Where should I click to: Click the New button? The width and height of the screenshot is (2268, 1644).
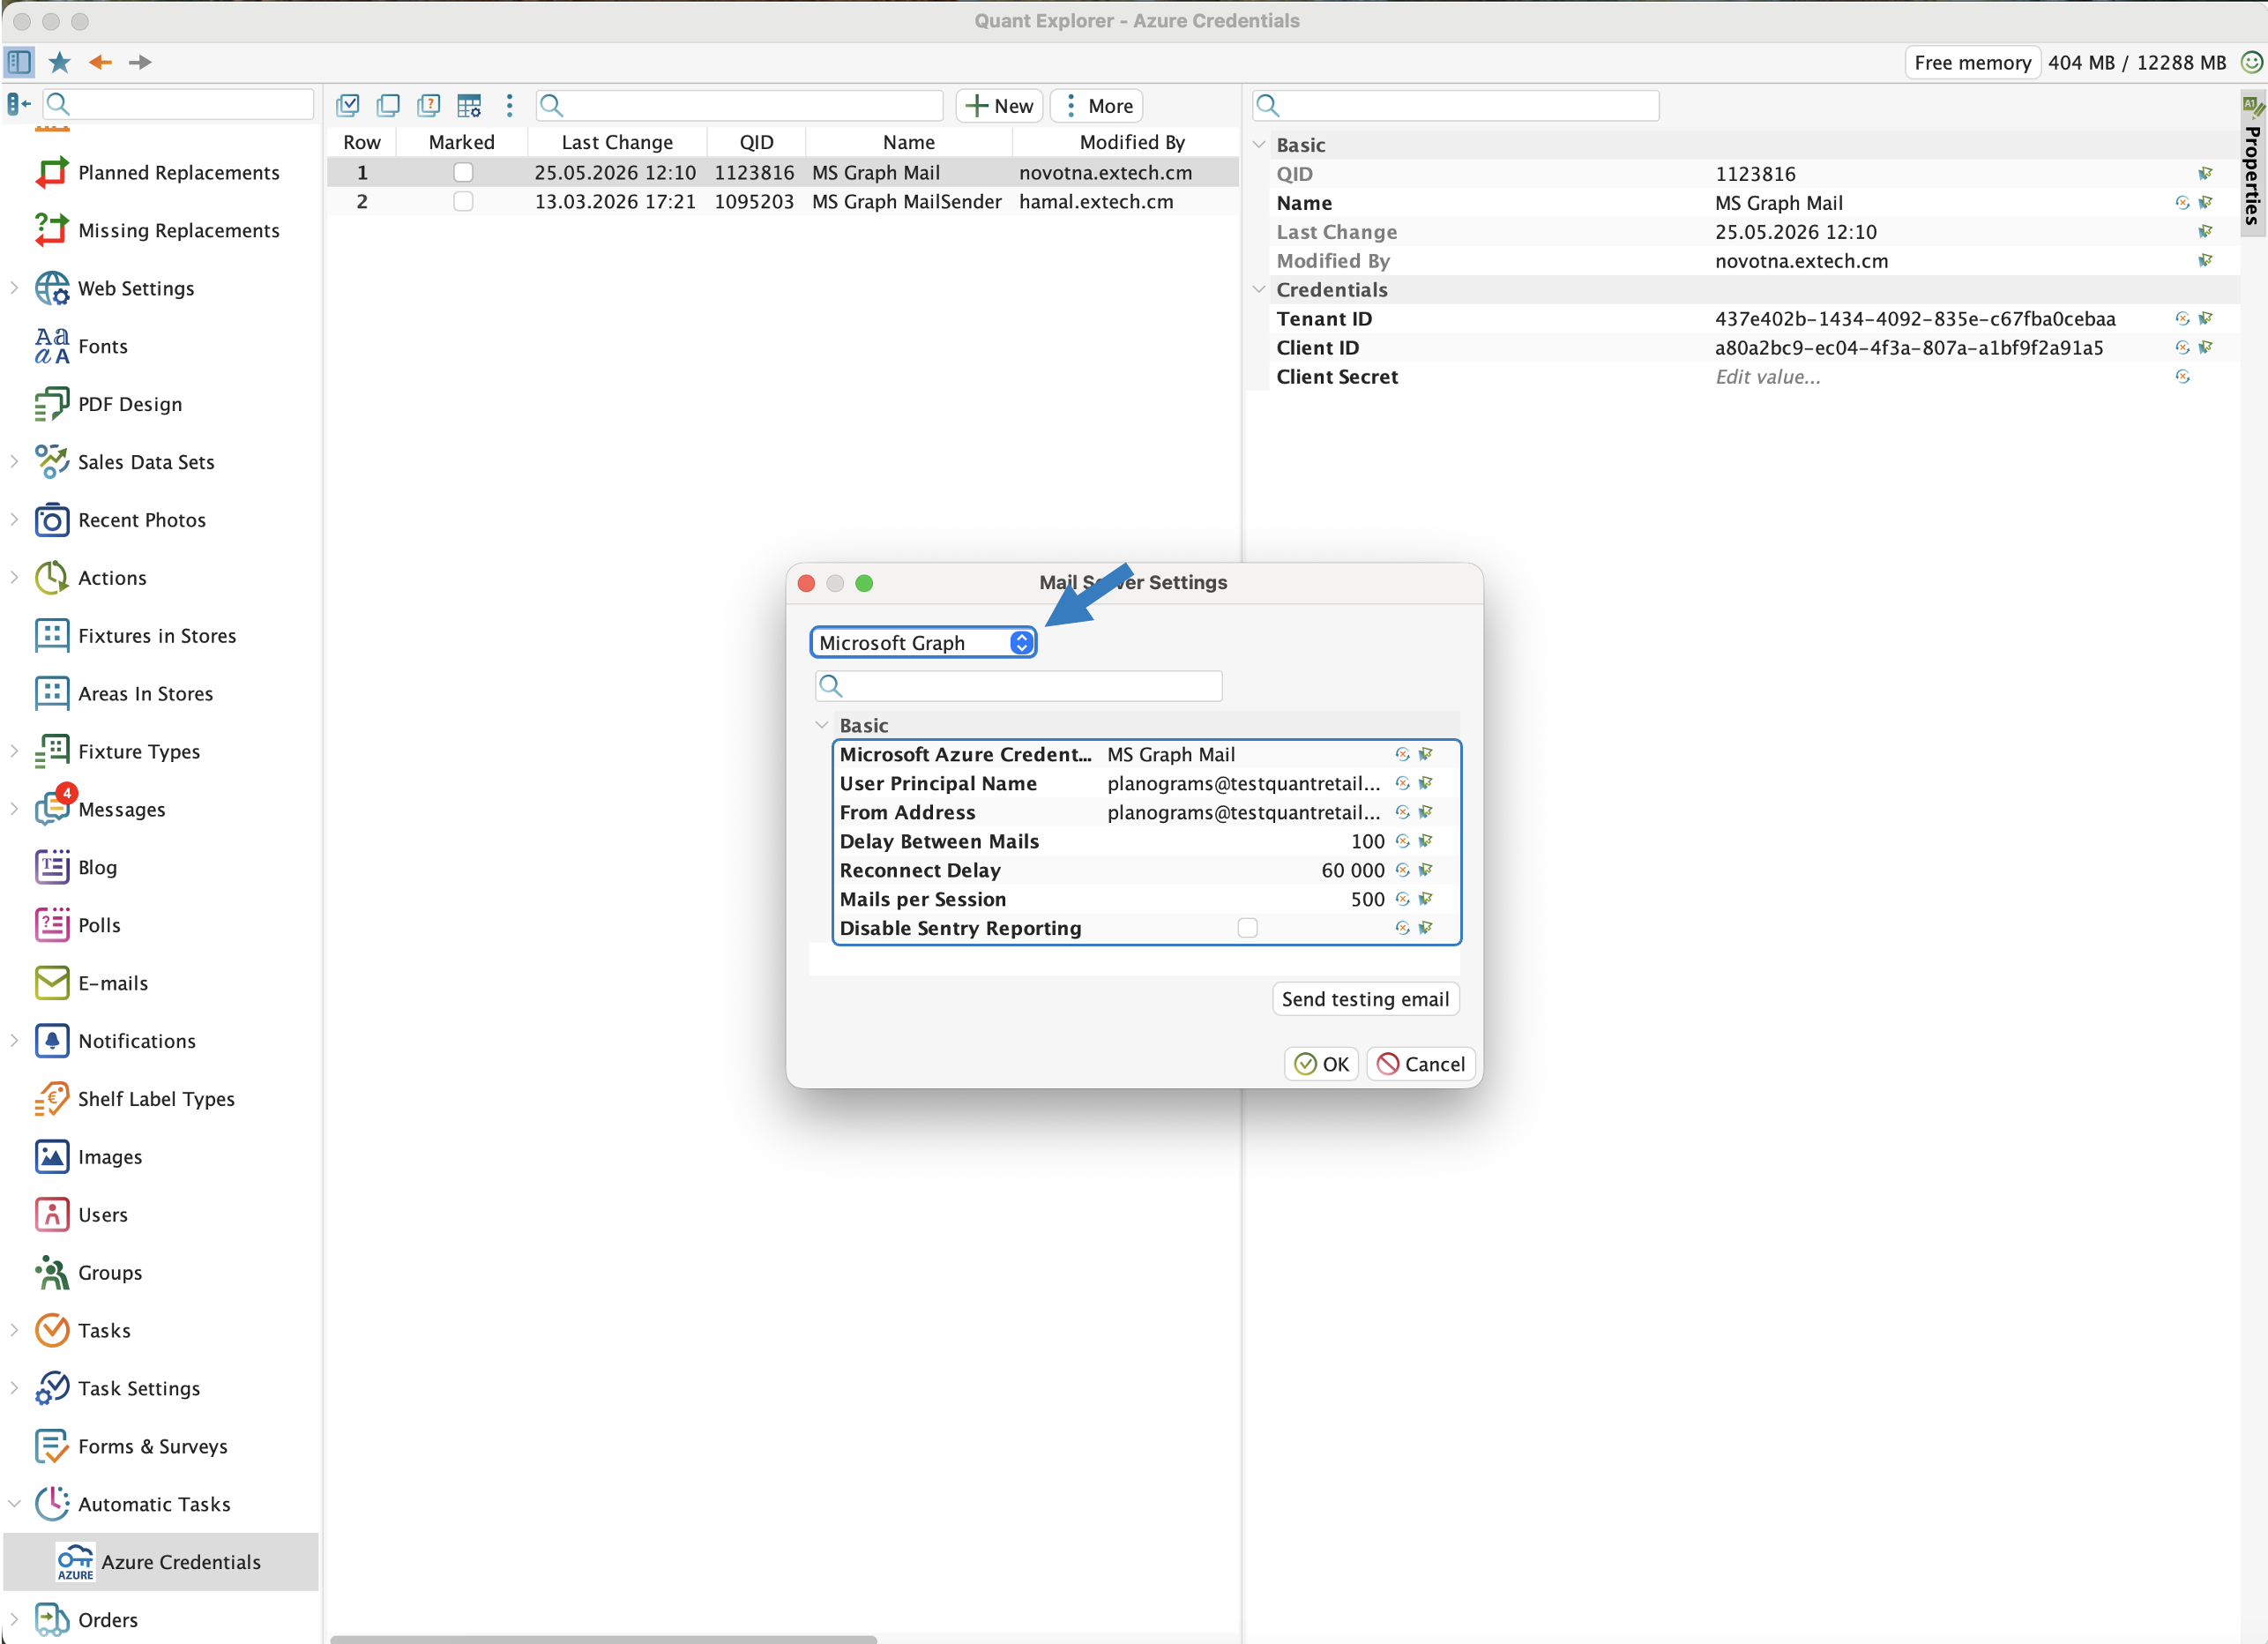[x=999, y=106]
